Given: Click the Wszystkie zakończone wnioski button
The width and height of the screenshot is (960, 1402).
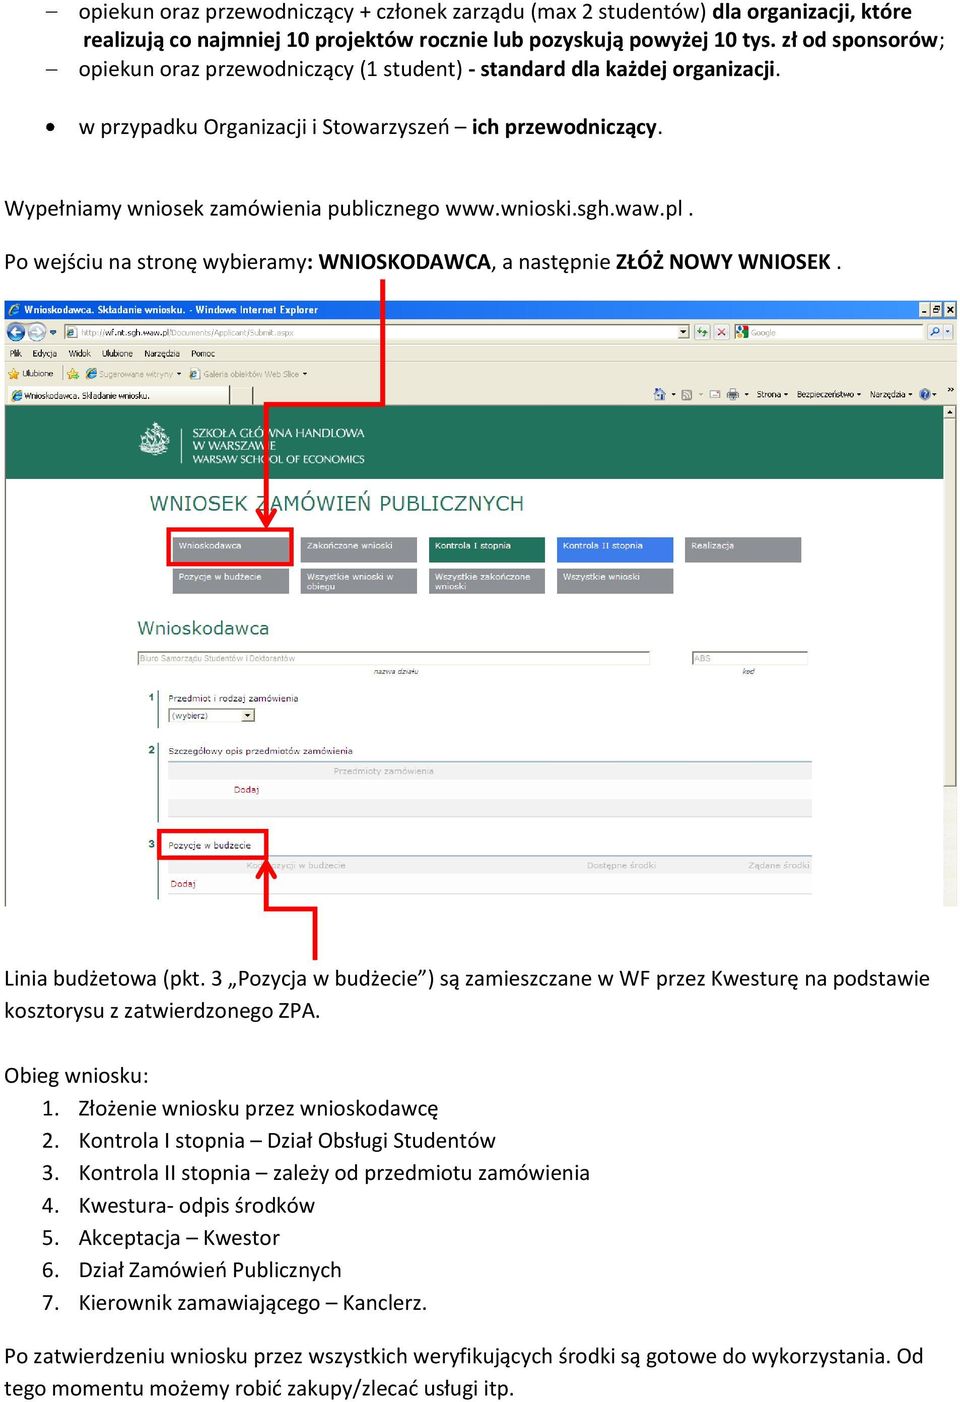Looking at the screenshot, I should 487,581.
